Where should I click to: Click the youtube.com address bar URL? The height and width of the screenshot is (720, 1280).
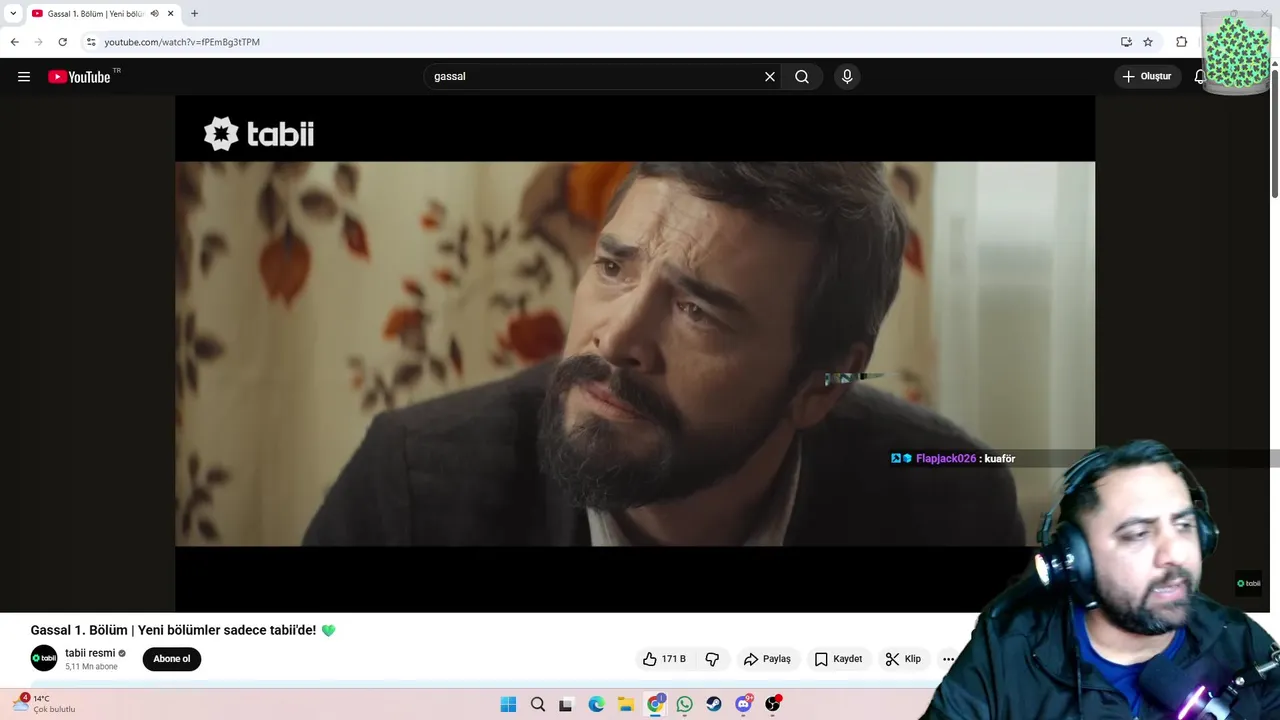(182, 42)
